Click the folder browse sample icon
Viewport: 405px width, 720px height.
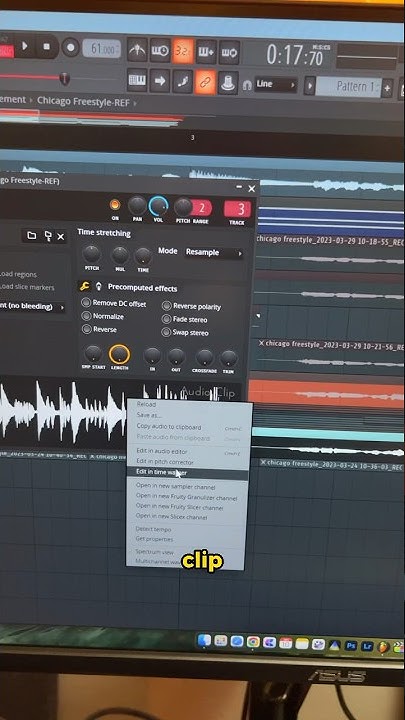(x=32, y=236)
